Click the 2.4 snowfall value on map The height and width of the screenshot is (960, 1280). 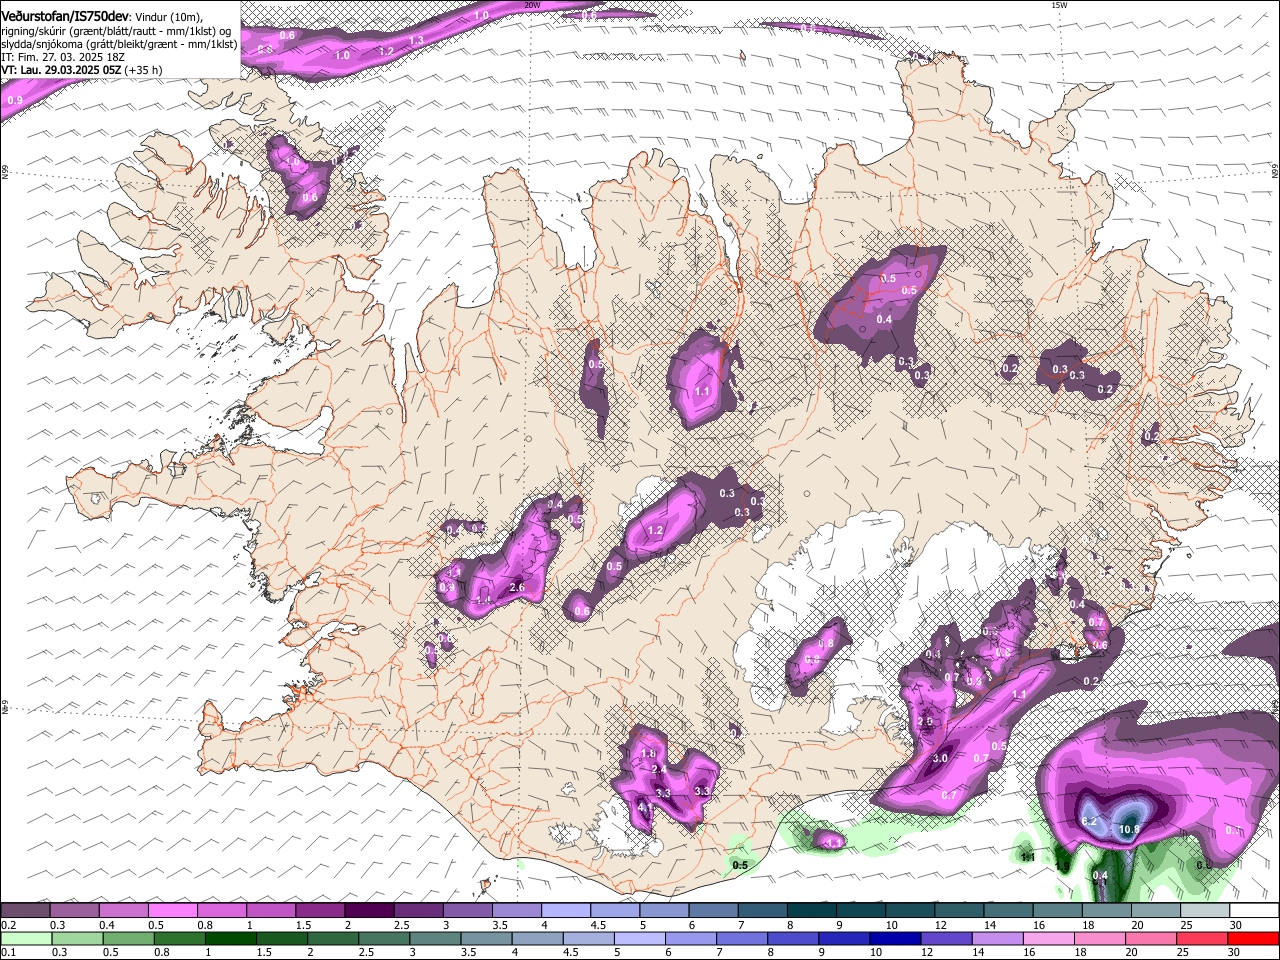(658, 769)
